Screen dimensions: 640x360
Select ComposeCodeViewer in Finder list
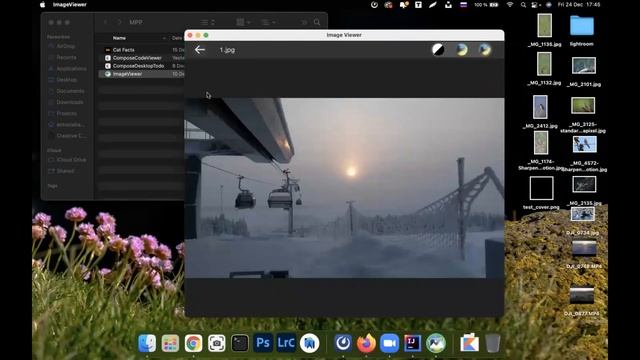[x=141, y=58]
